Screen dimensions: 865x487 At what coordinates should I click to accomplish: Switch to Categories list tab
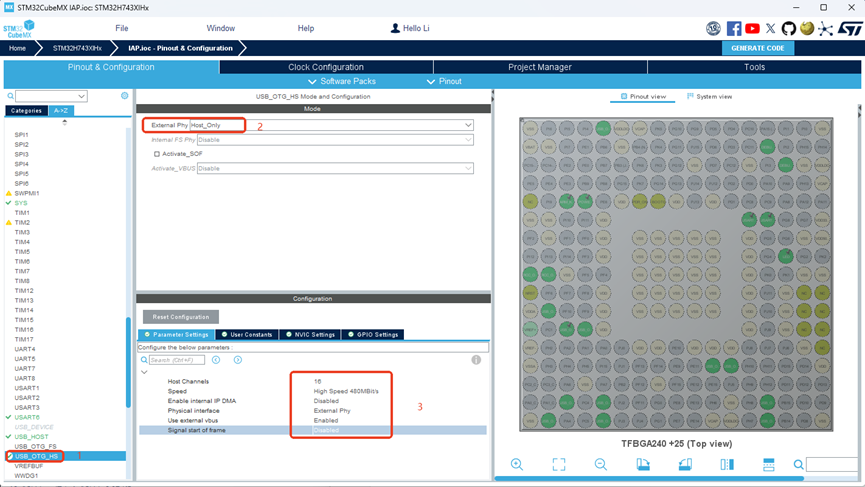pos(26,110)
